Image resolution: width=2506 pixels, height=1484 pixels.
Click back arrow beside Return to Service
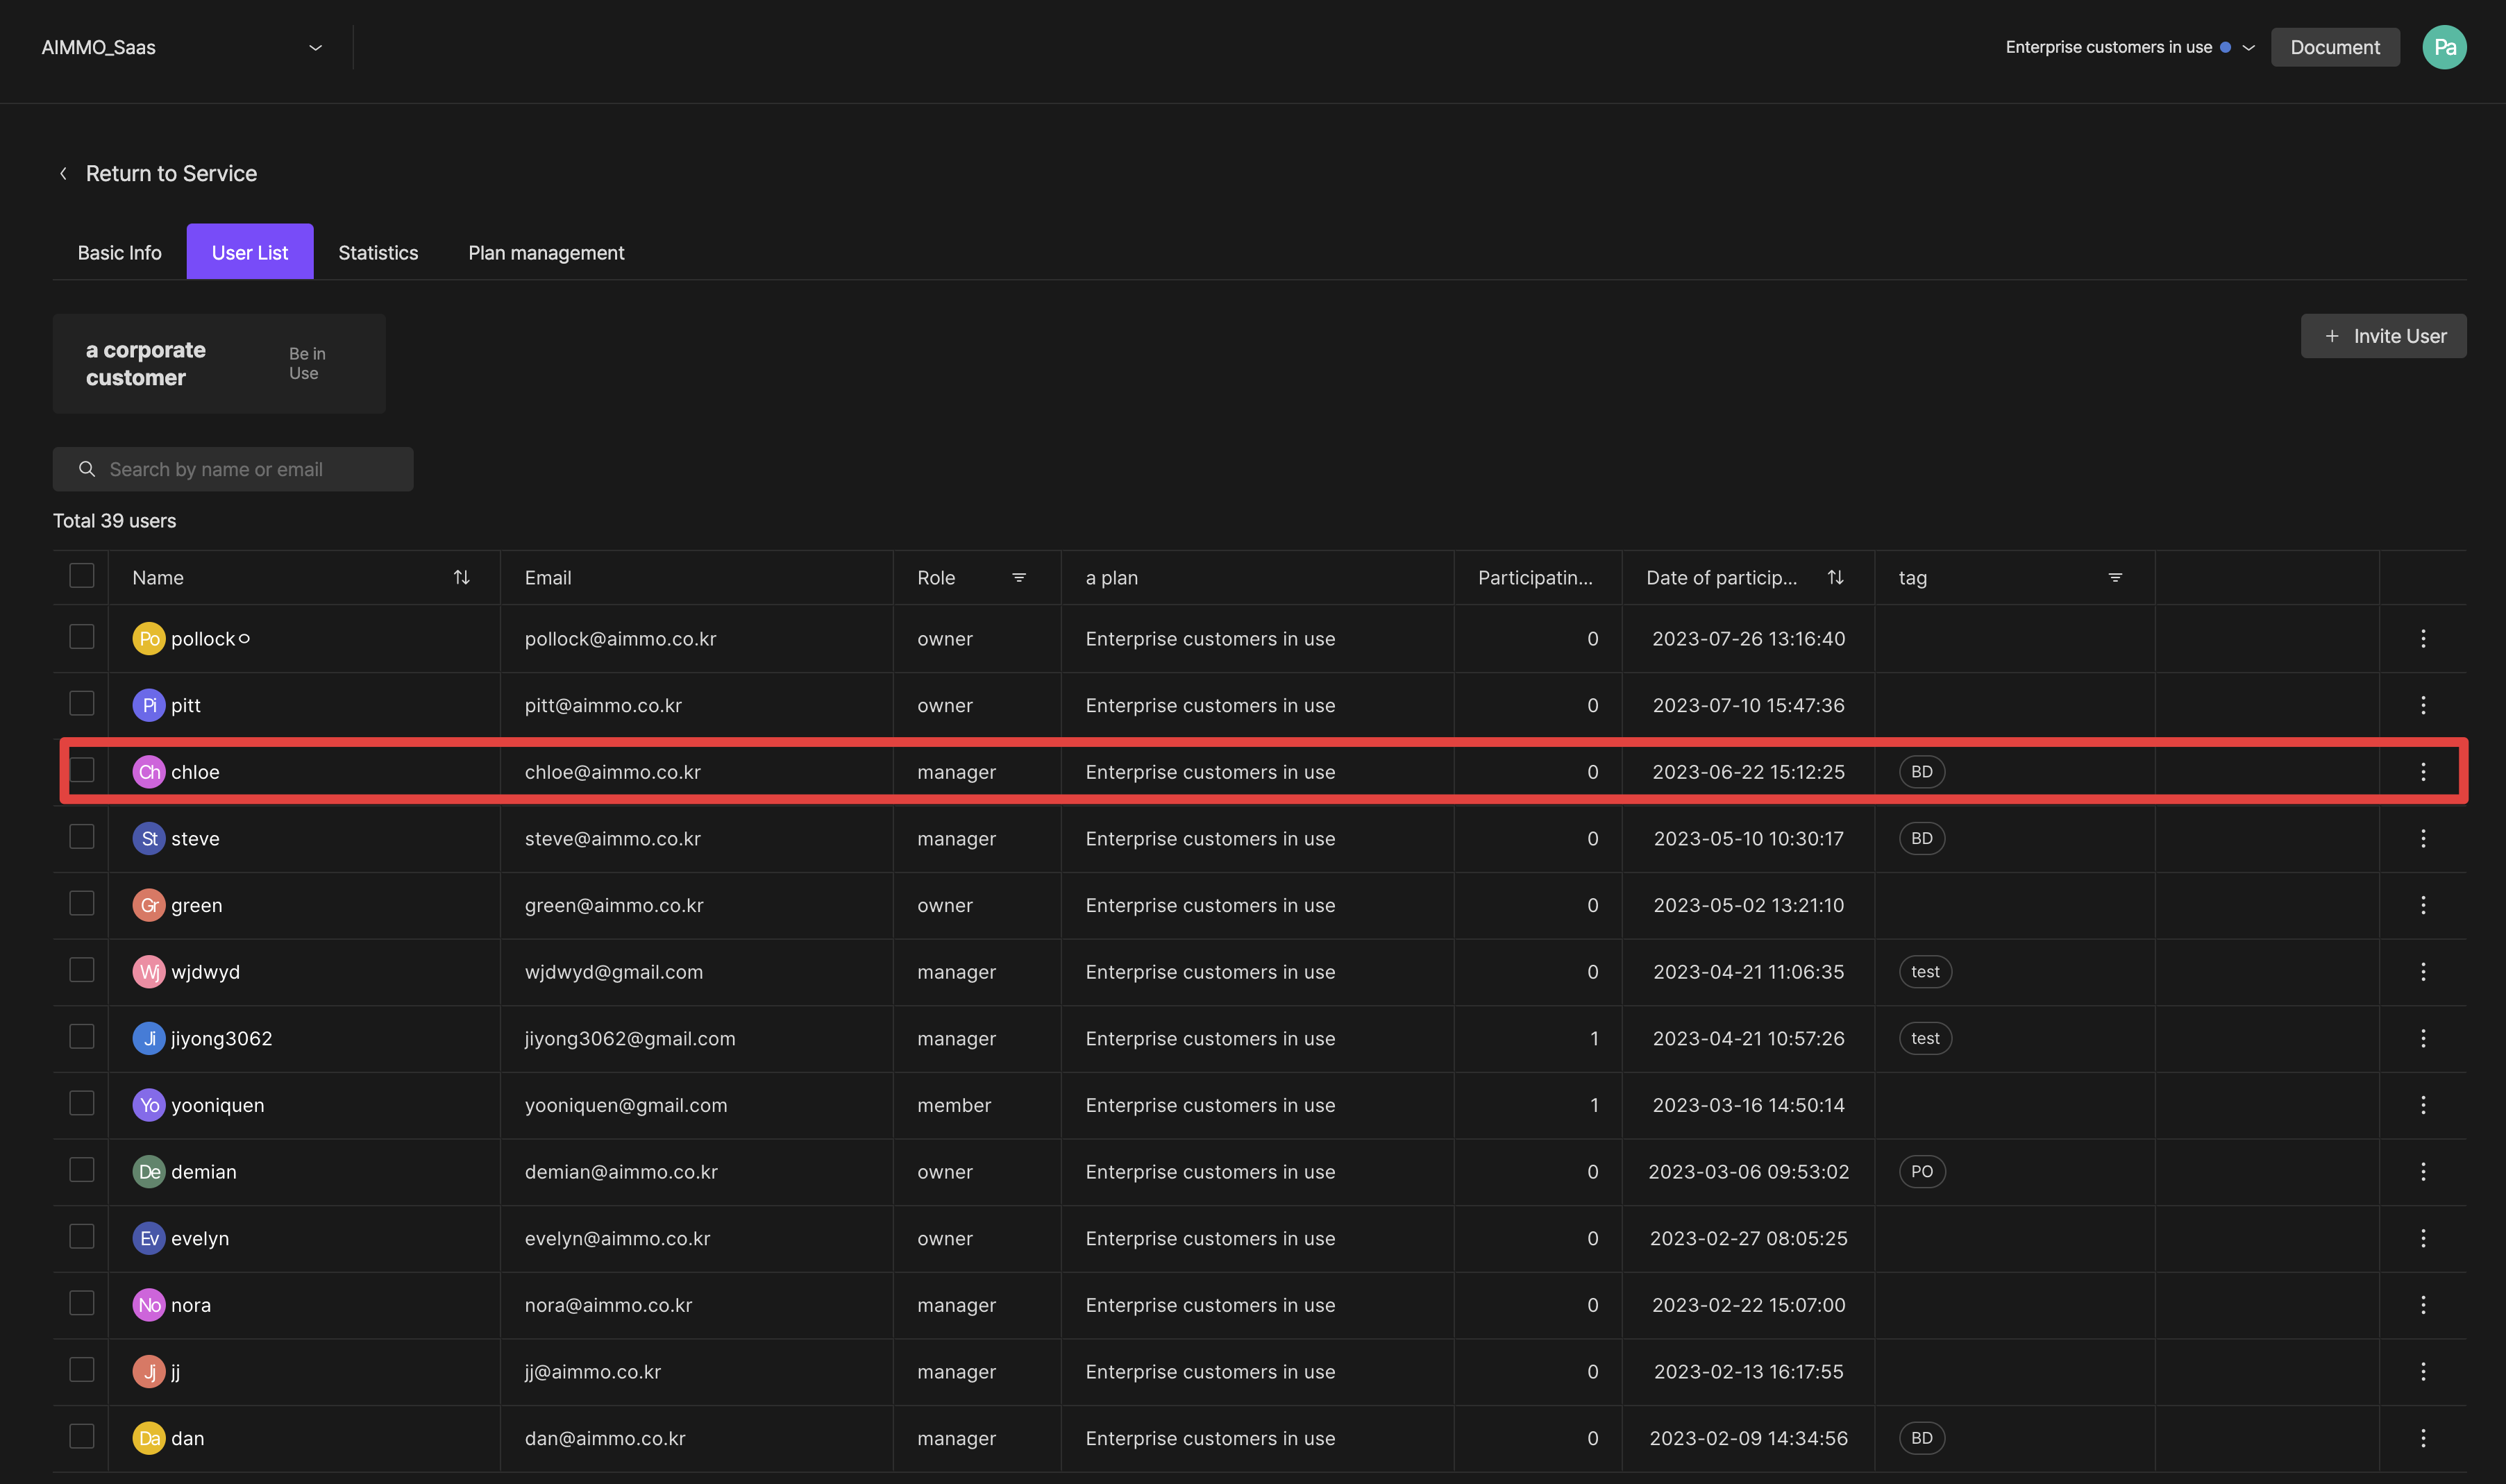coord(63,173)
